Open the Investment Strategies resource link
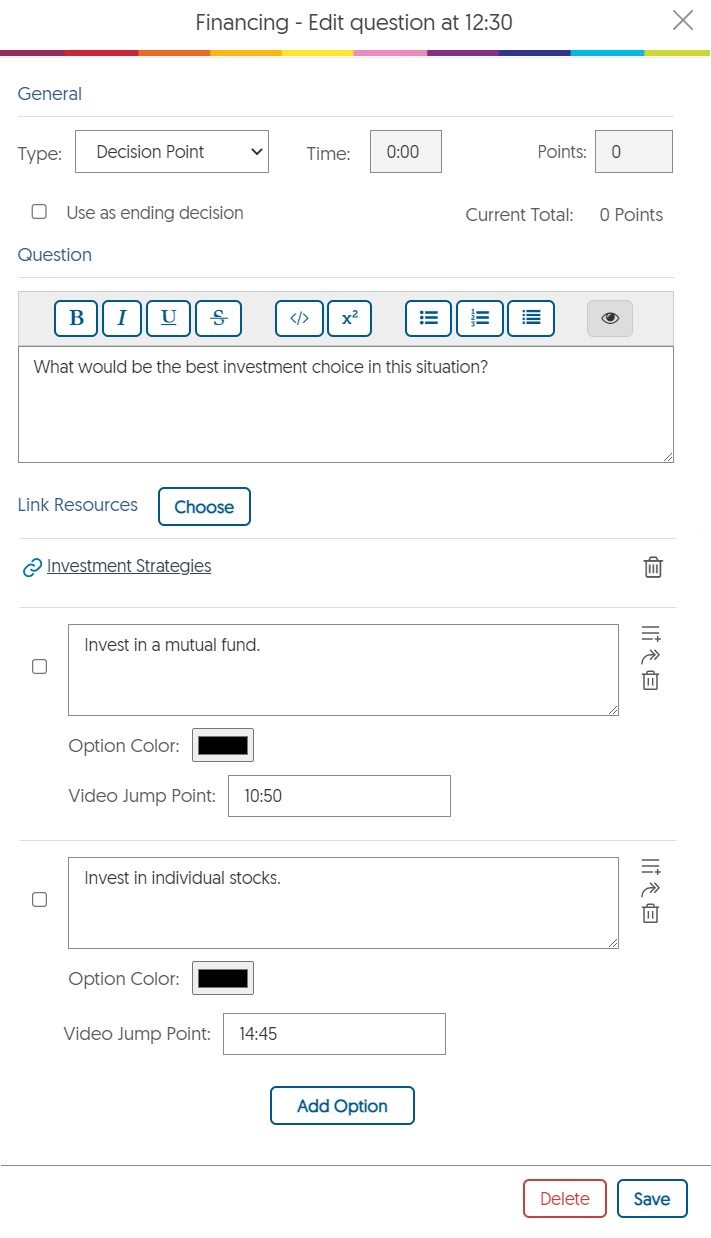Image resolution: width=711 pixels, height=1238 pixels. pyautogui.click(x=129, y=566)
